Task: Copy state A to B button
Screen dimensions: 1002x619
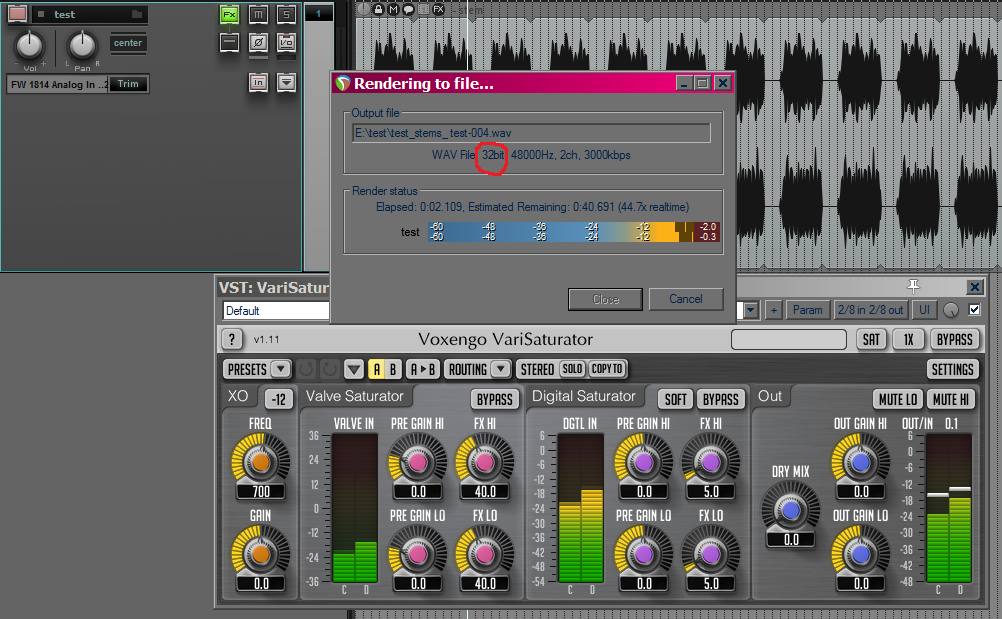Action: click(423, 369)
